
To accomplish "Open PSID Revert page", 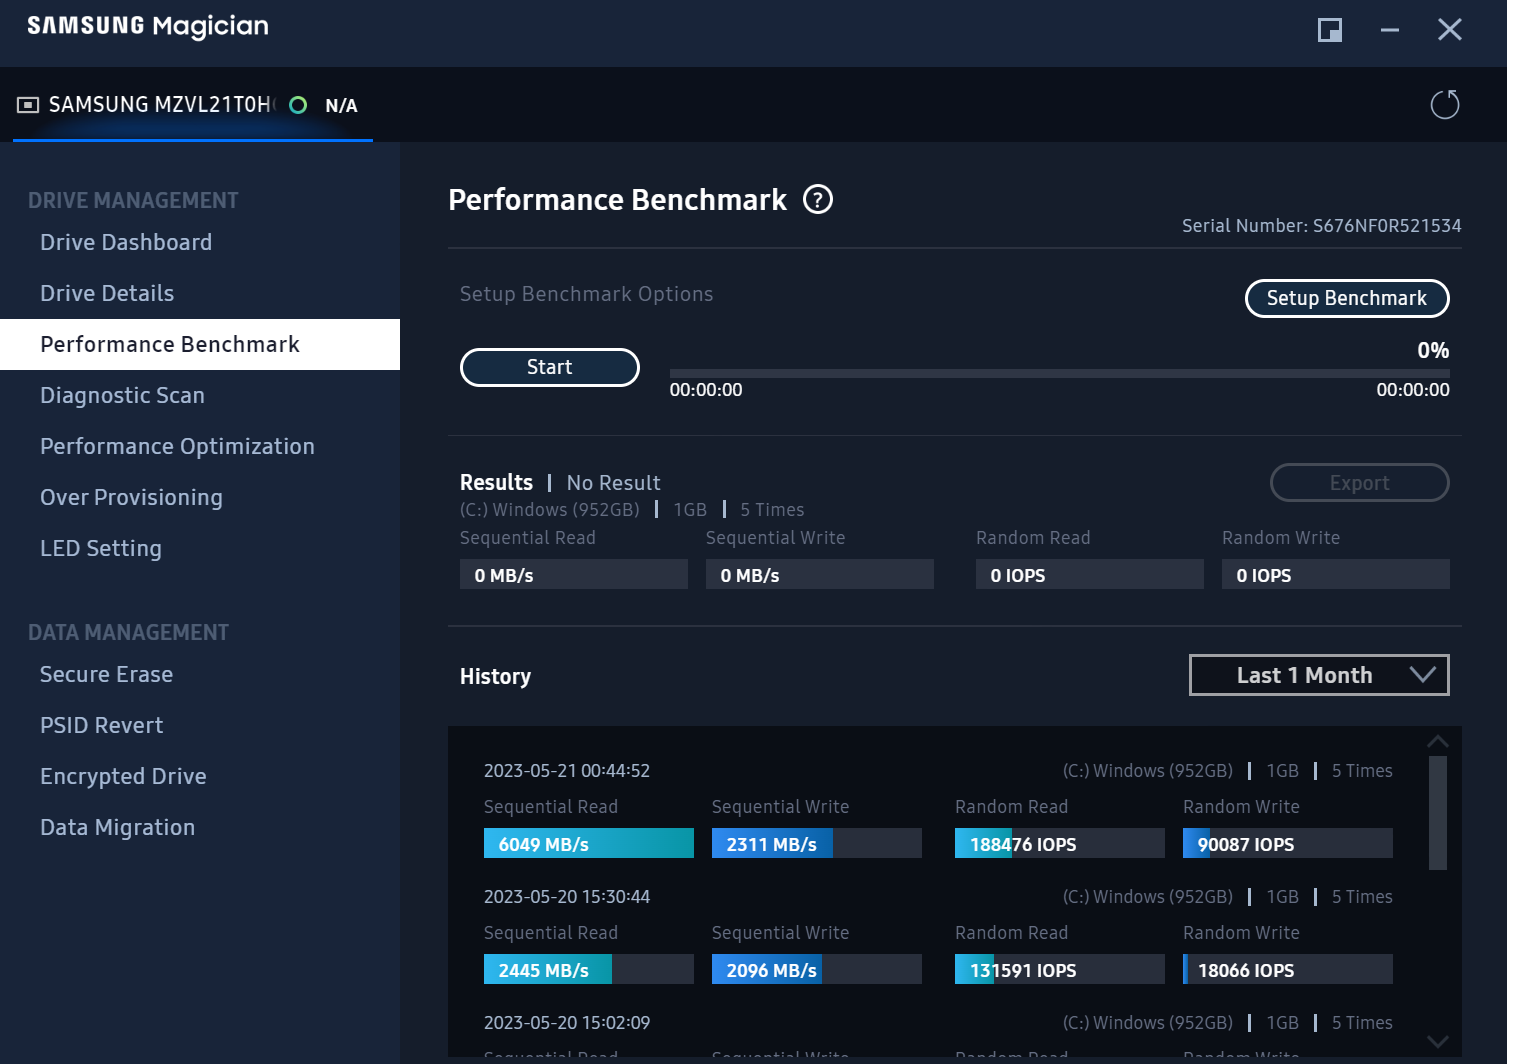I will click(101, 725).
